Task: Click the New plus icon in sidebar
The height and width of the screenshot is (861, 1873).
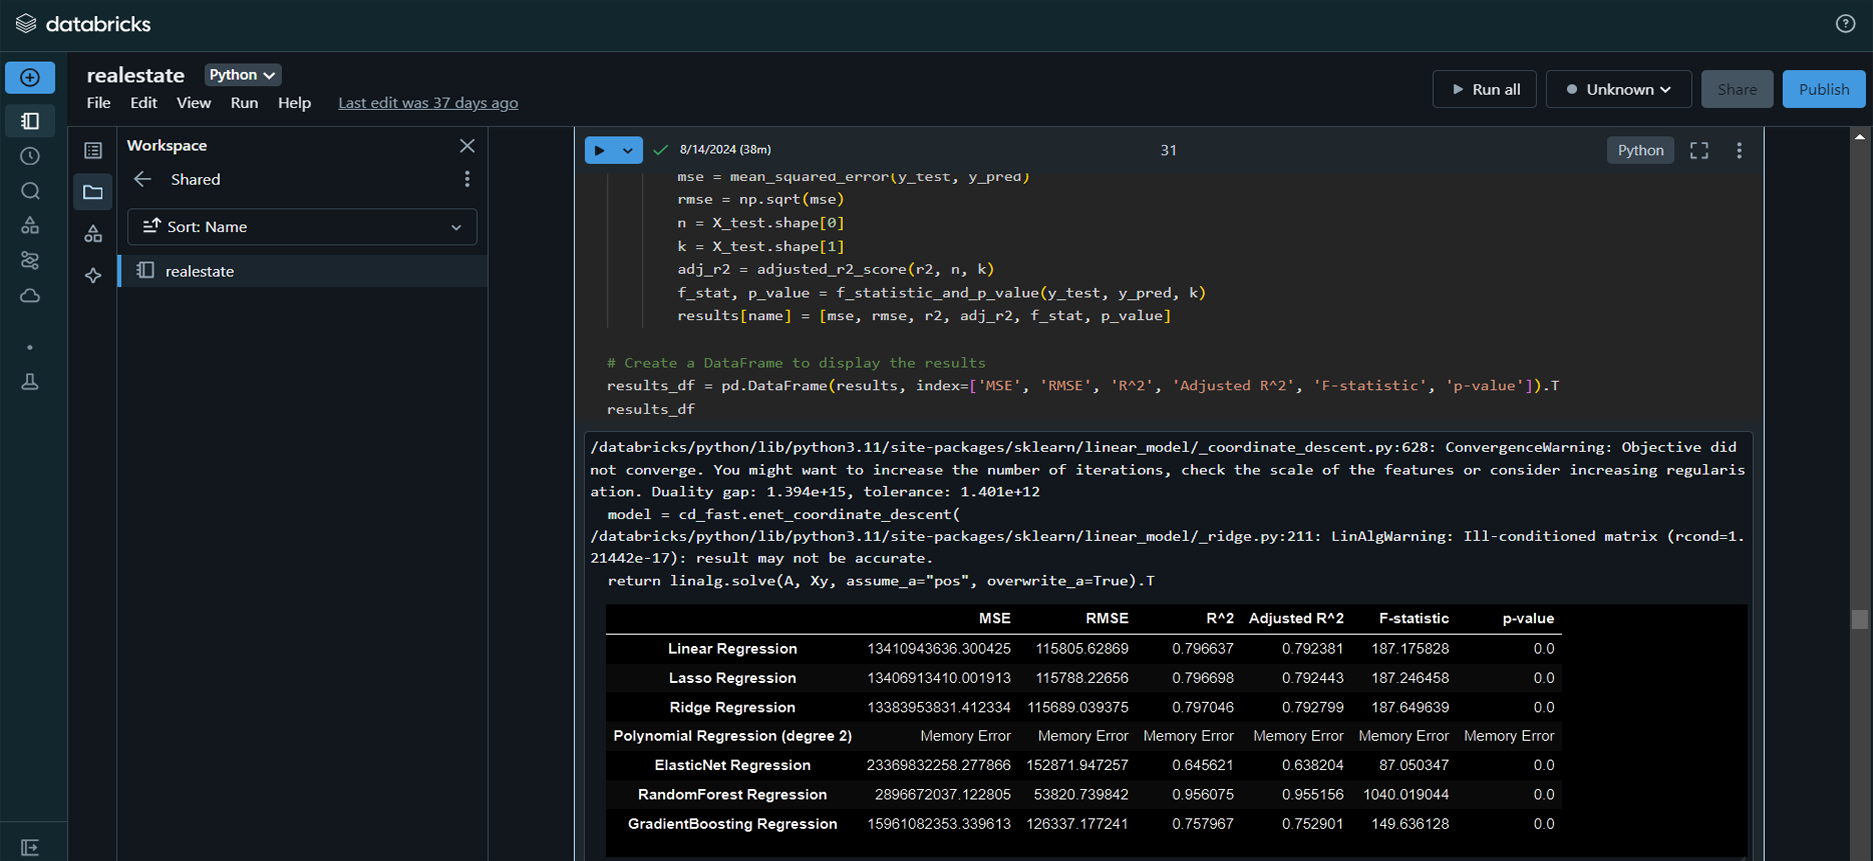Action: click(30, 78)
